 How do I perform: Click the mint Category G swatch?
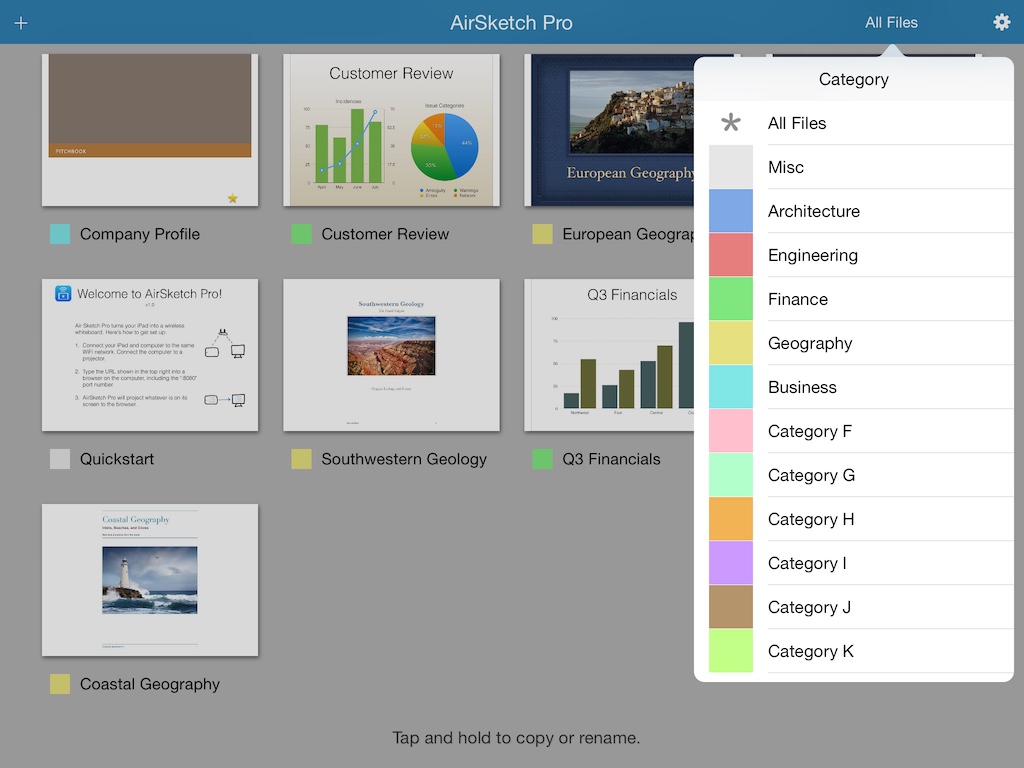tap(731, 475)
